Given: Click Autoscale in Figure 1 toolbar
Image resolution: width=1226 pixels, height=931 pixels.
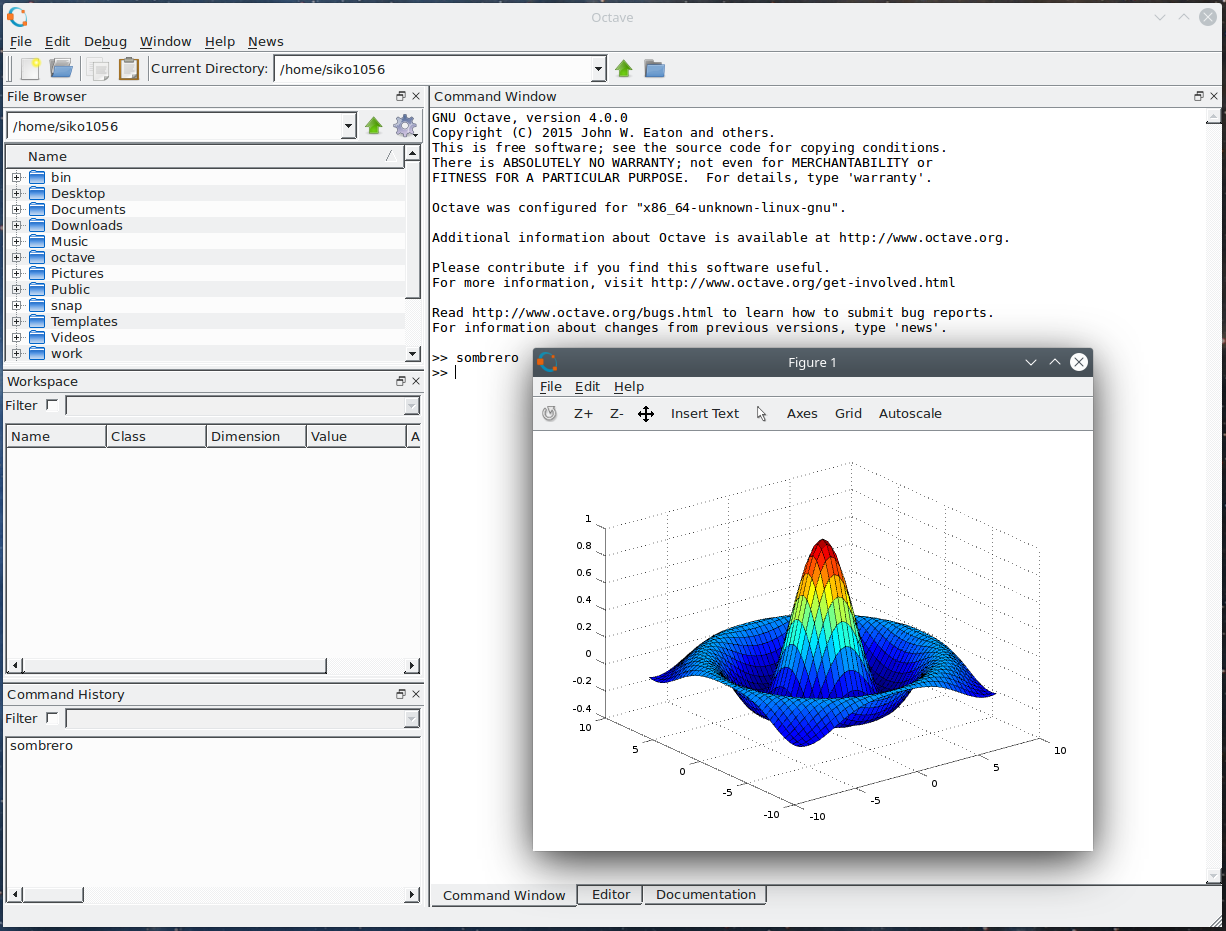Looking at the screenshot, I should 910,414.
